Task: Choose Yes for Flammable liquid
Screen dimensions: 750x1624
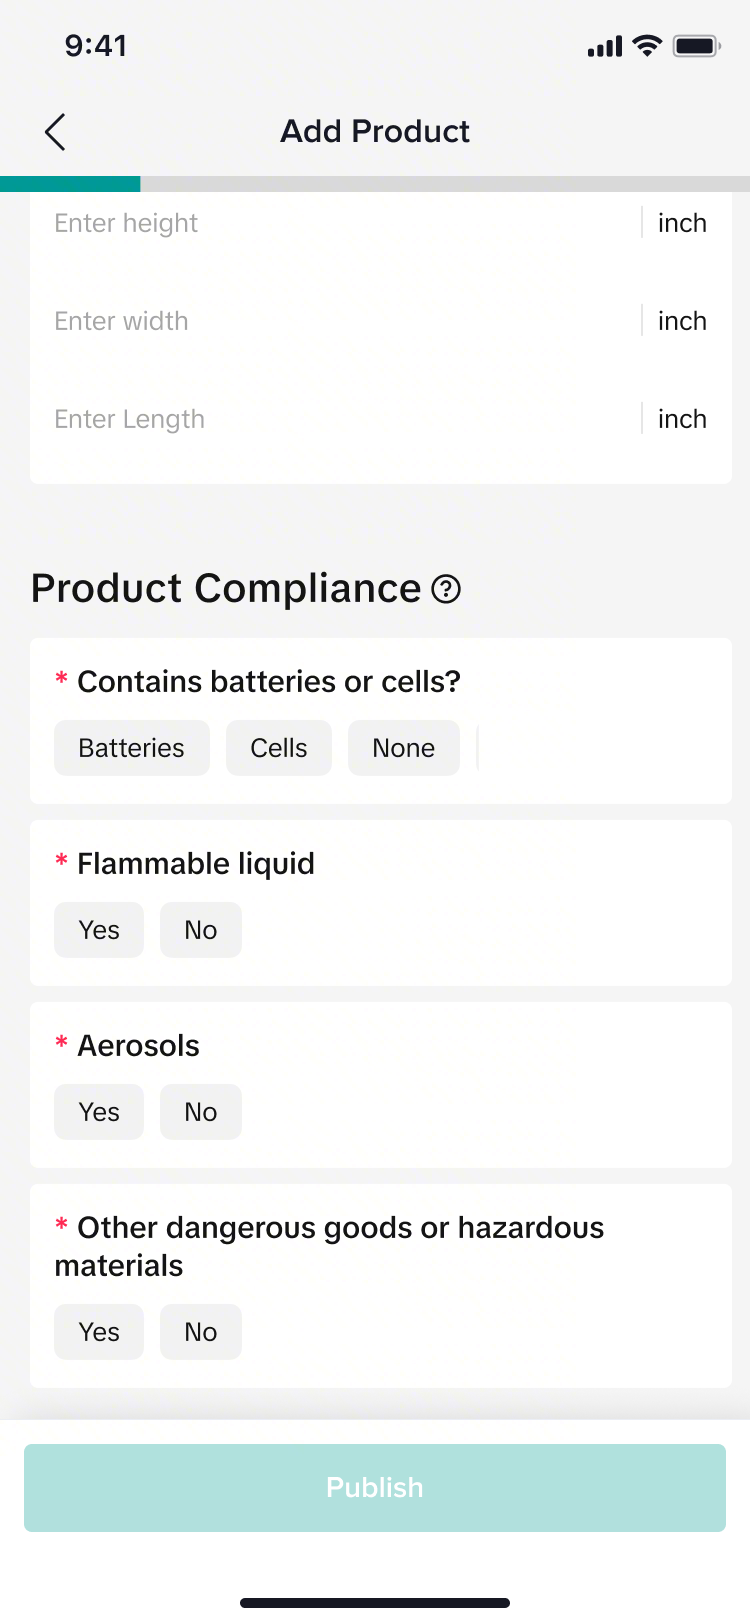Action: click(99, 930)
